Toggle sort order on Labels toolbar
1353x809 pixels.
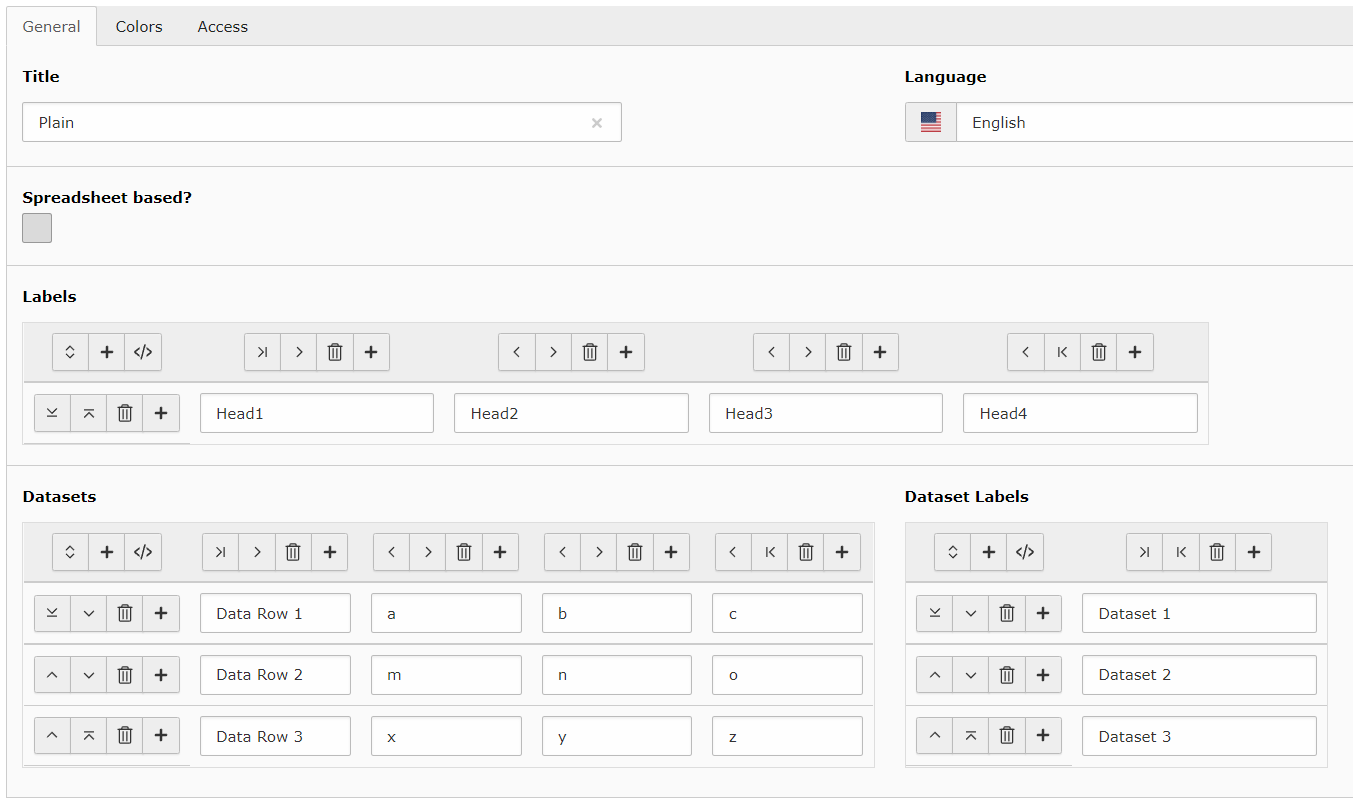[70, 352]
